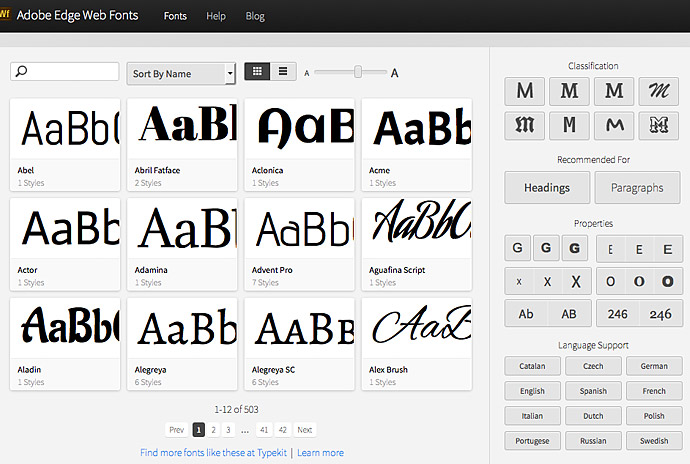Toggle all caps AB property
690x464 pixels.
569,314
